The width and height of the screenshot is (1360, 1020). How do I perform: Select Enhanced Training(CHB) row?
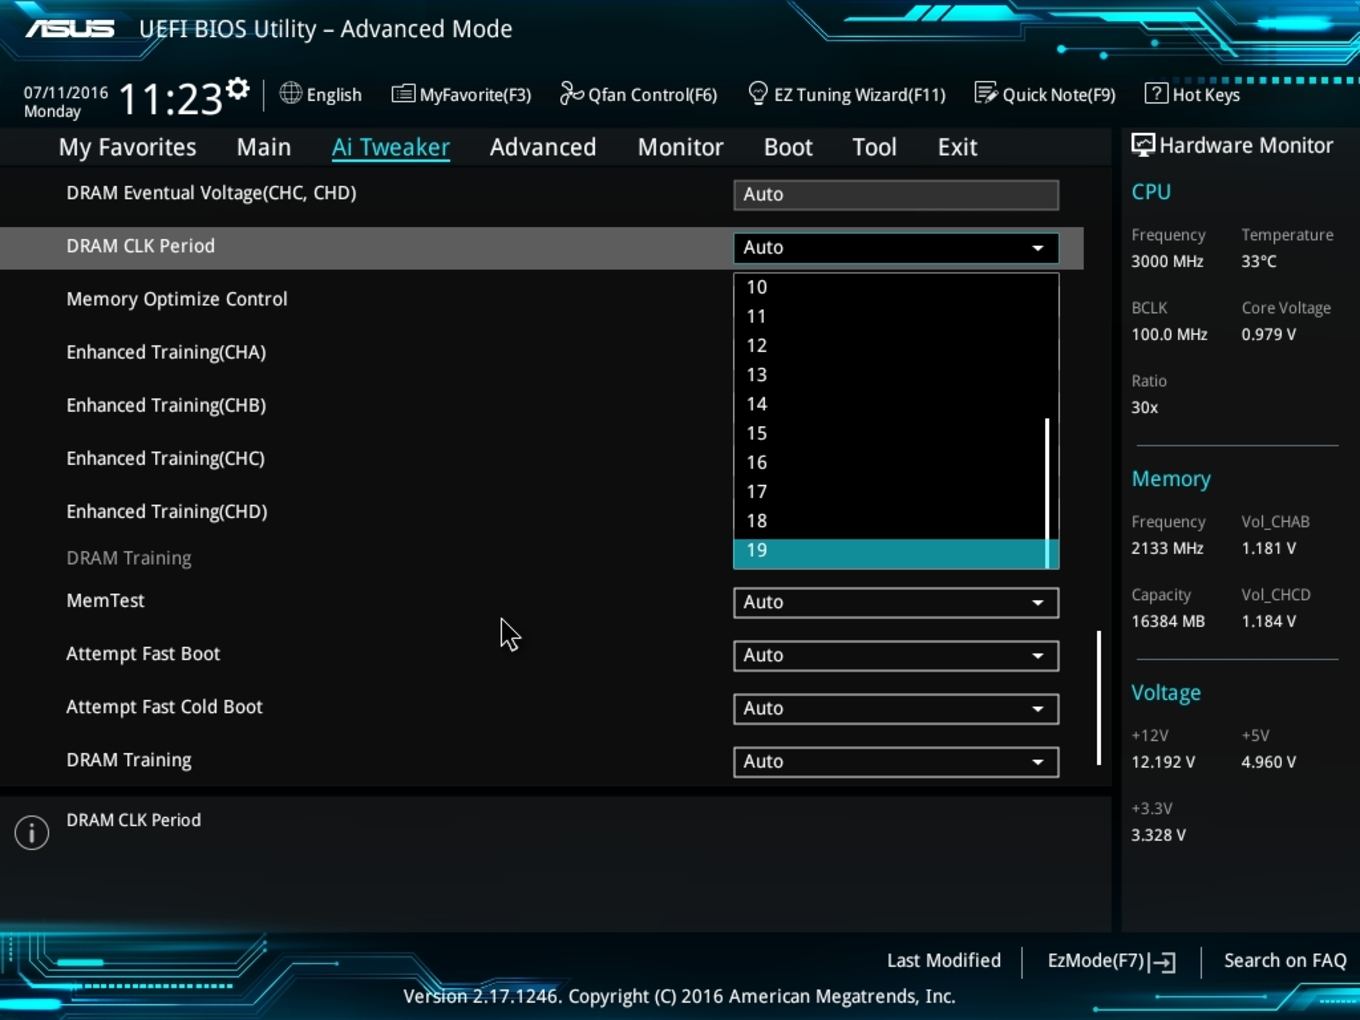(166, 405)
